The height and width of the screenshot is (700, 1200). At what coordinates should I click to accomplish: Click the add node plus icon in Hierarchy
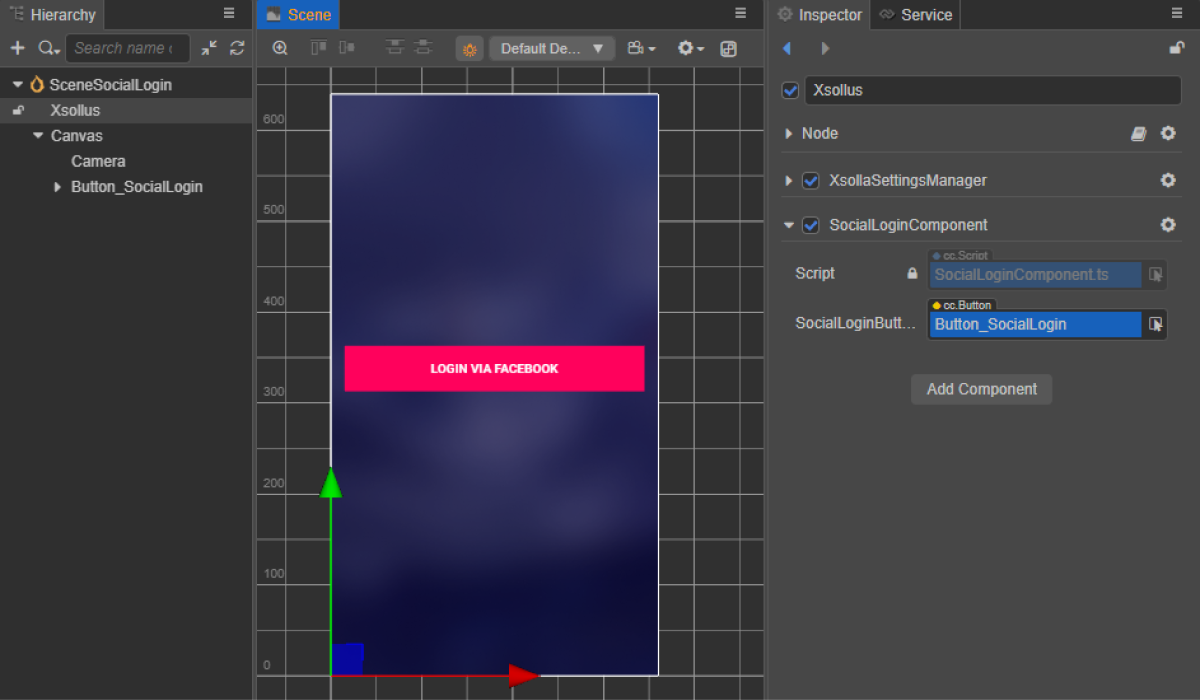pos(17,48)
